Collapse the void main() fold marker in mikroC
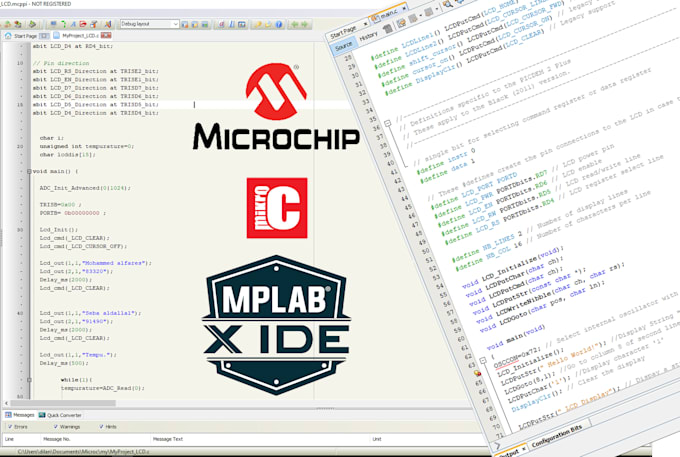 [x=29, y=171]
